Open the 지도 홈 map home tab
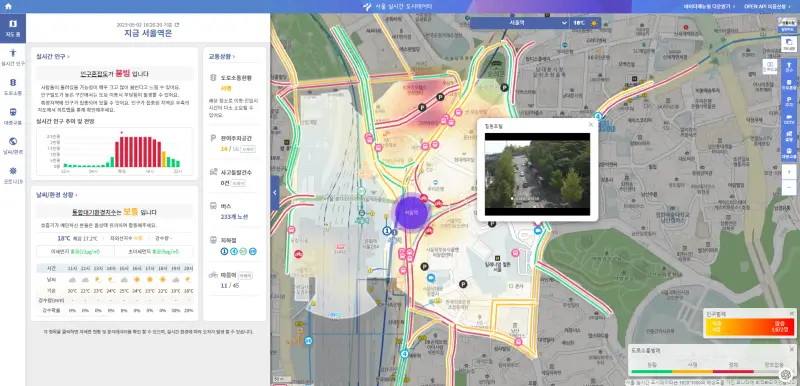The image size is (800, 386). point(13,28)
